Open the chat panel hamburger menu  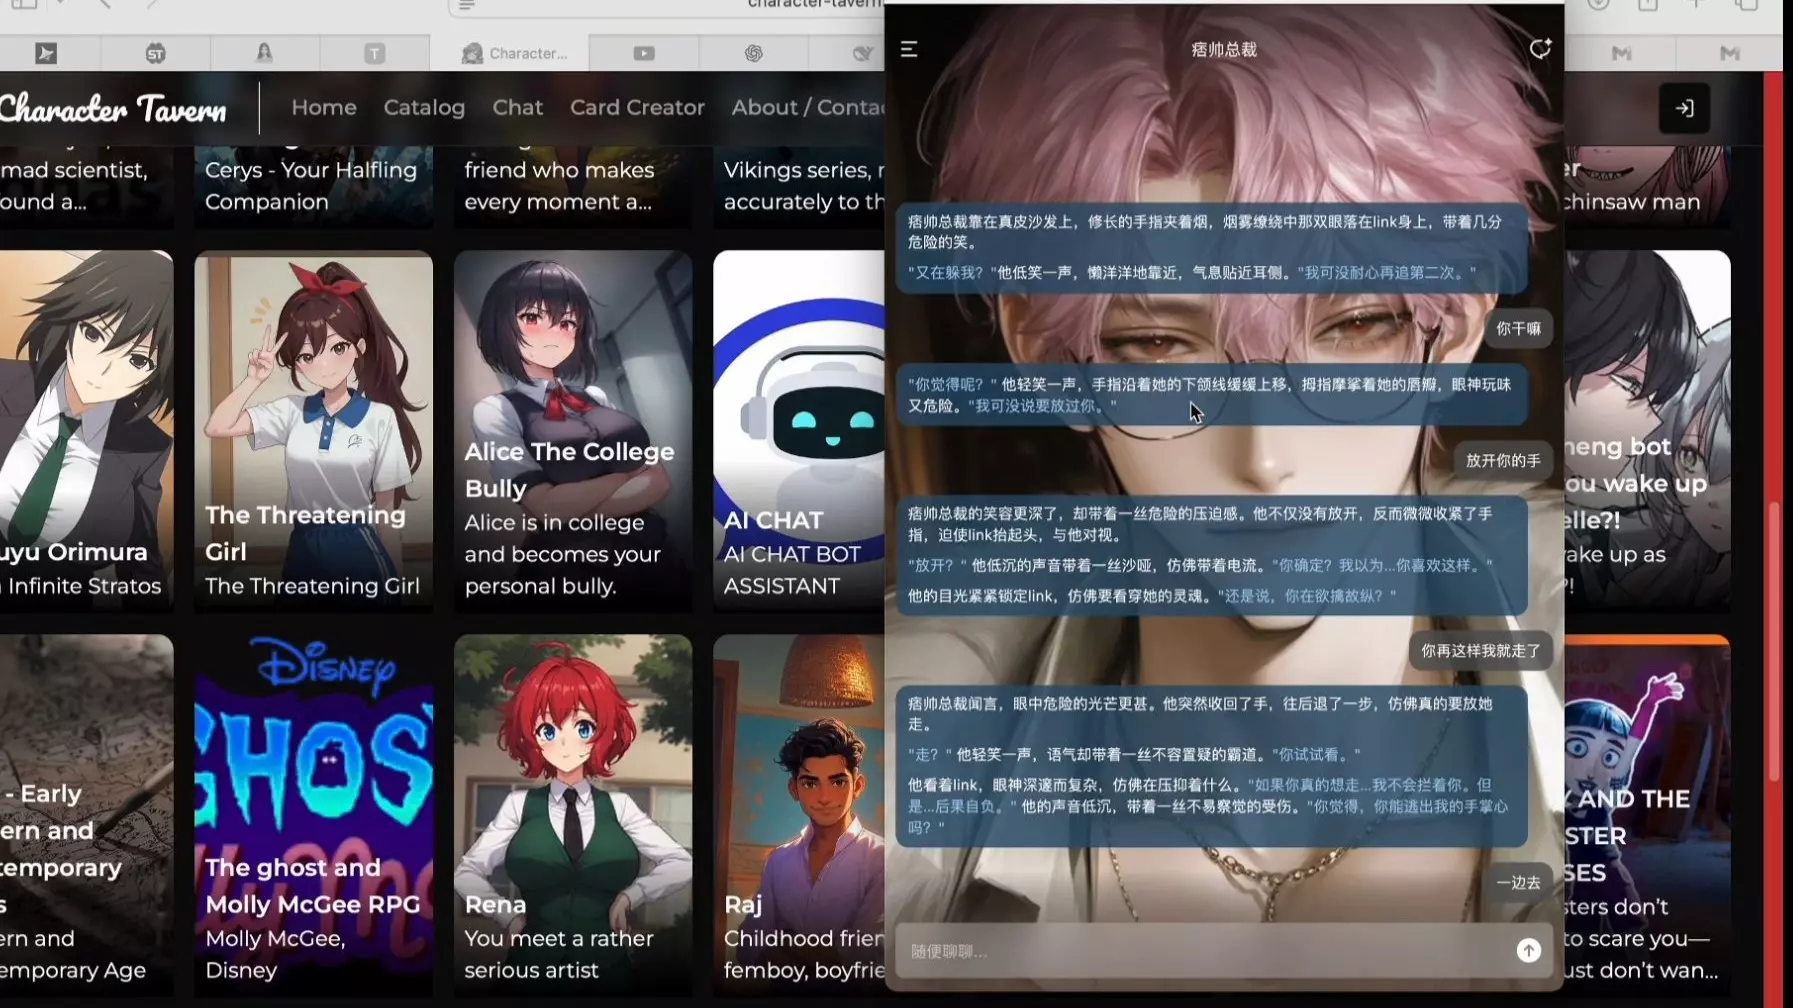pyautogui.click(x=909, y=49)
